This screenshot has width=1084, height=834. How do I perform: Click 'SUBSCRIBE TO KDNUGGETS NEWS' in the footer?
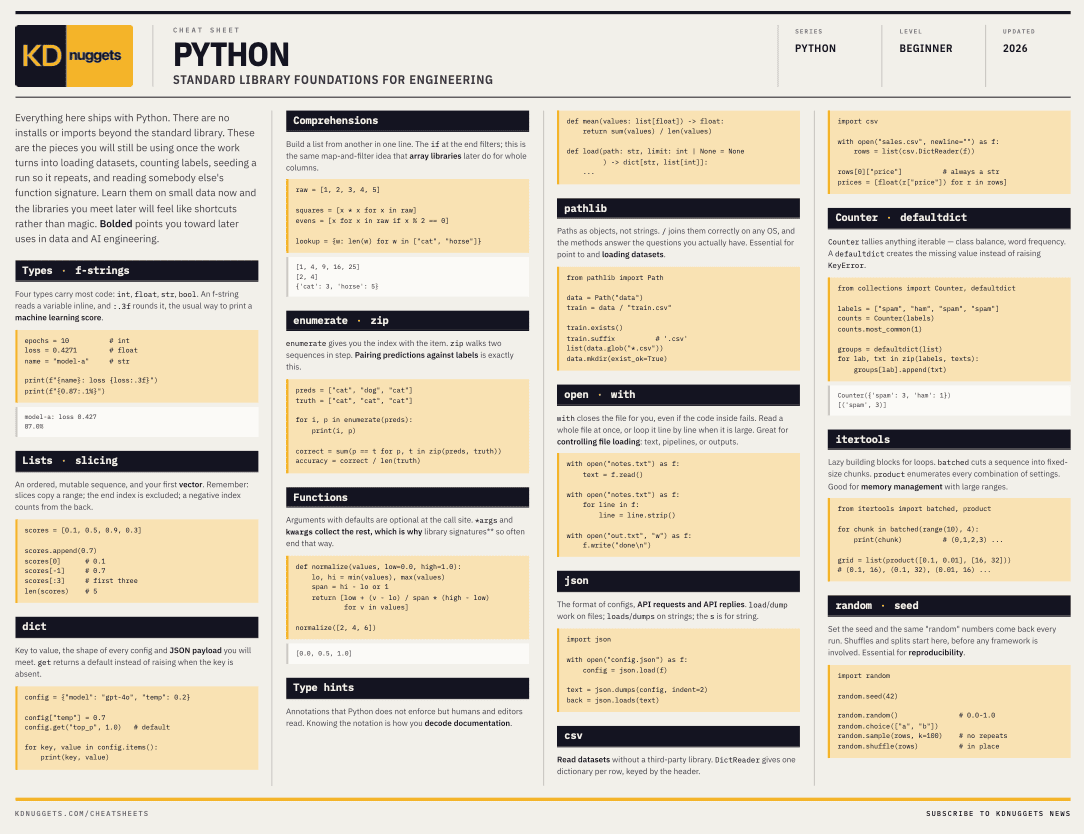[x=998, y=813]
